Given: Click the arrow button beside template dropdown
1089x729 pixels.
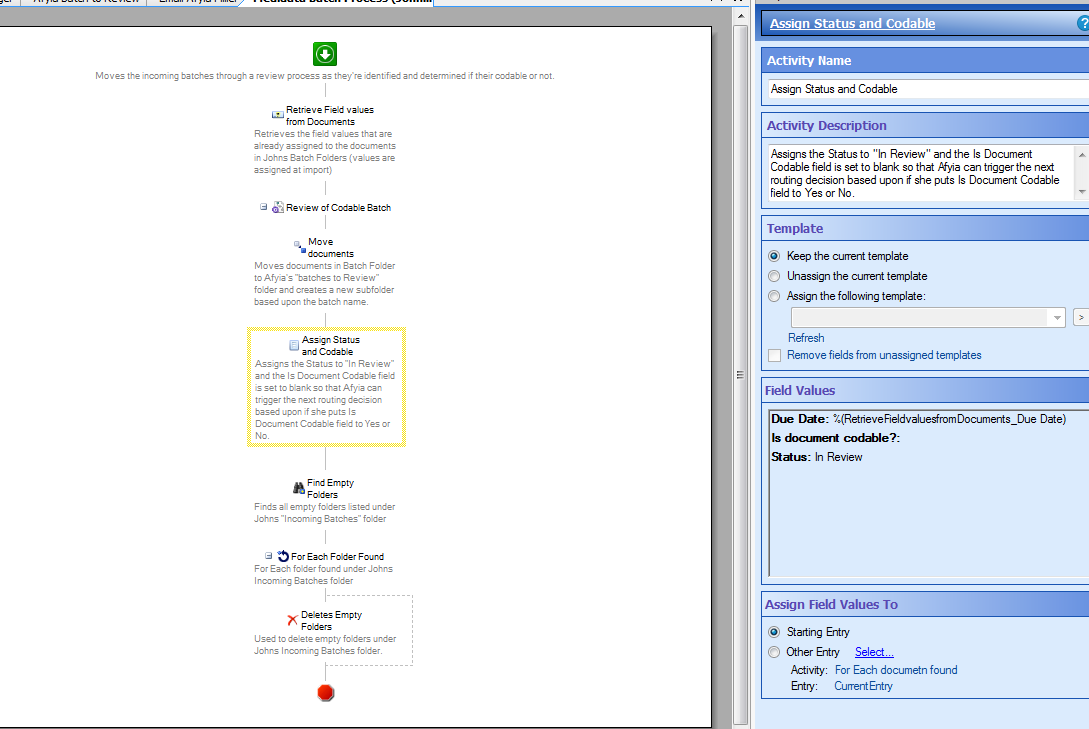Looking at the screenshot, I should tap(1081, 317).
